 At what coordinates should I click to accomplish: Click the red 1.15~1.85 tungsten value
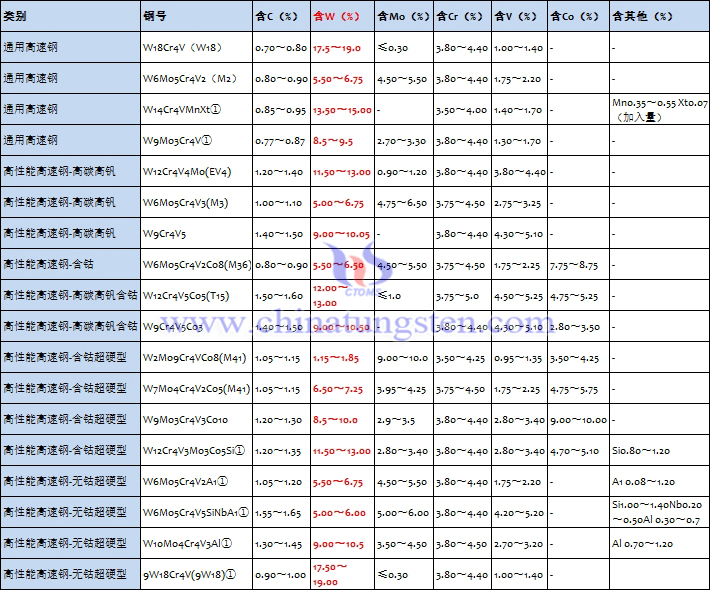click(x=336, y=358)
